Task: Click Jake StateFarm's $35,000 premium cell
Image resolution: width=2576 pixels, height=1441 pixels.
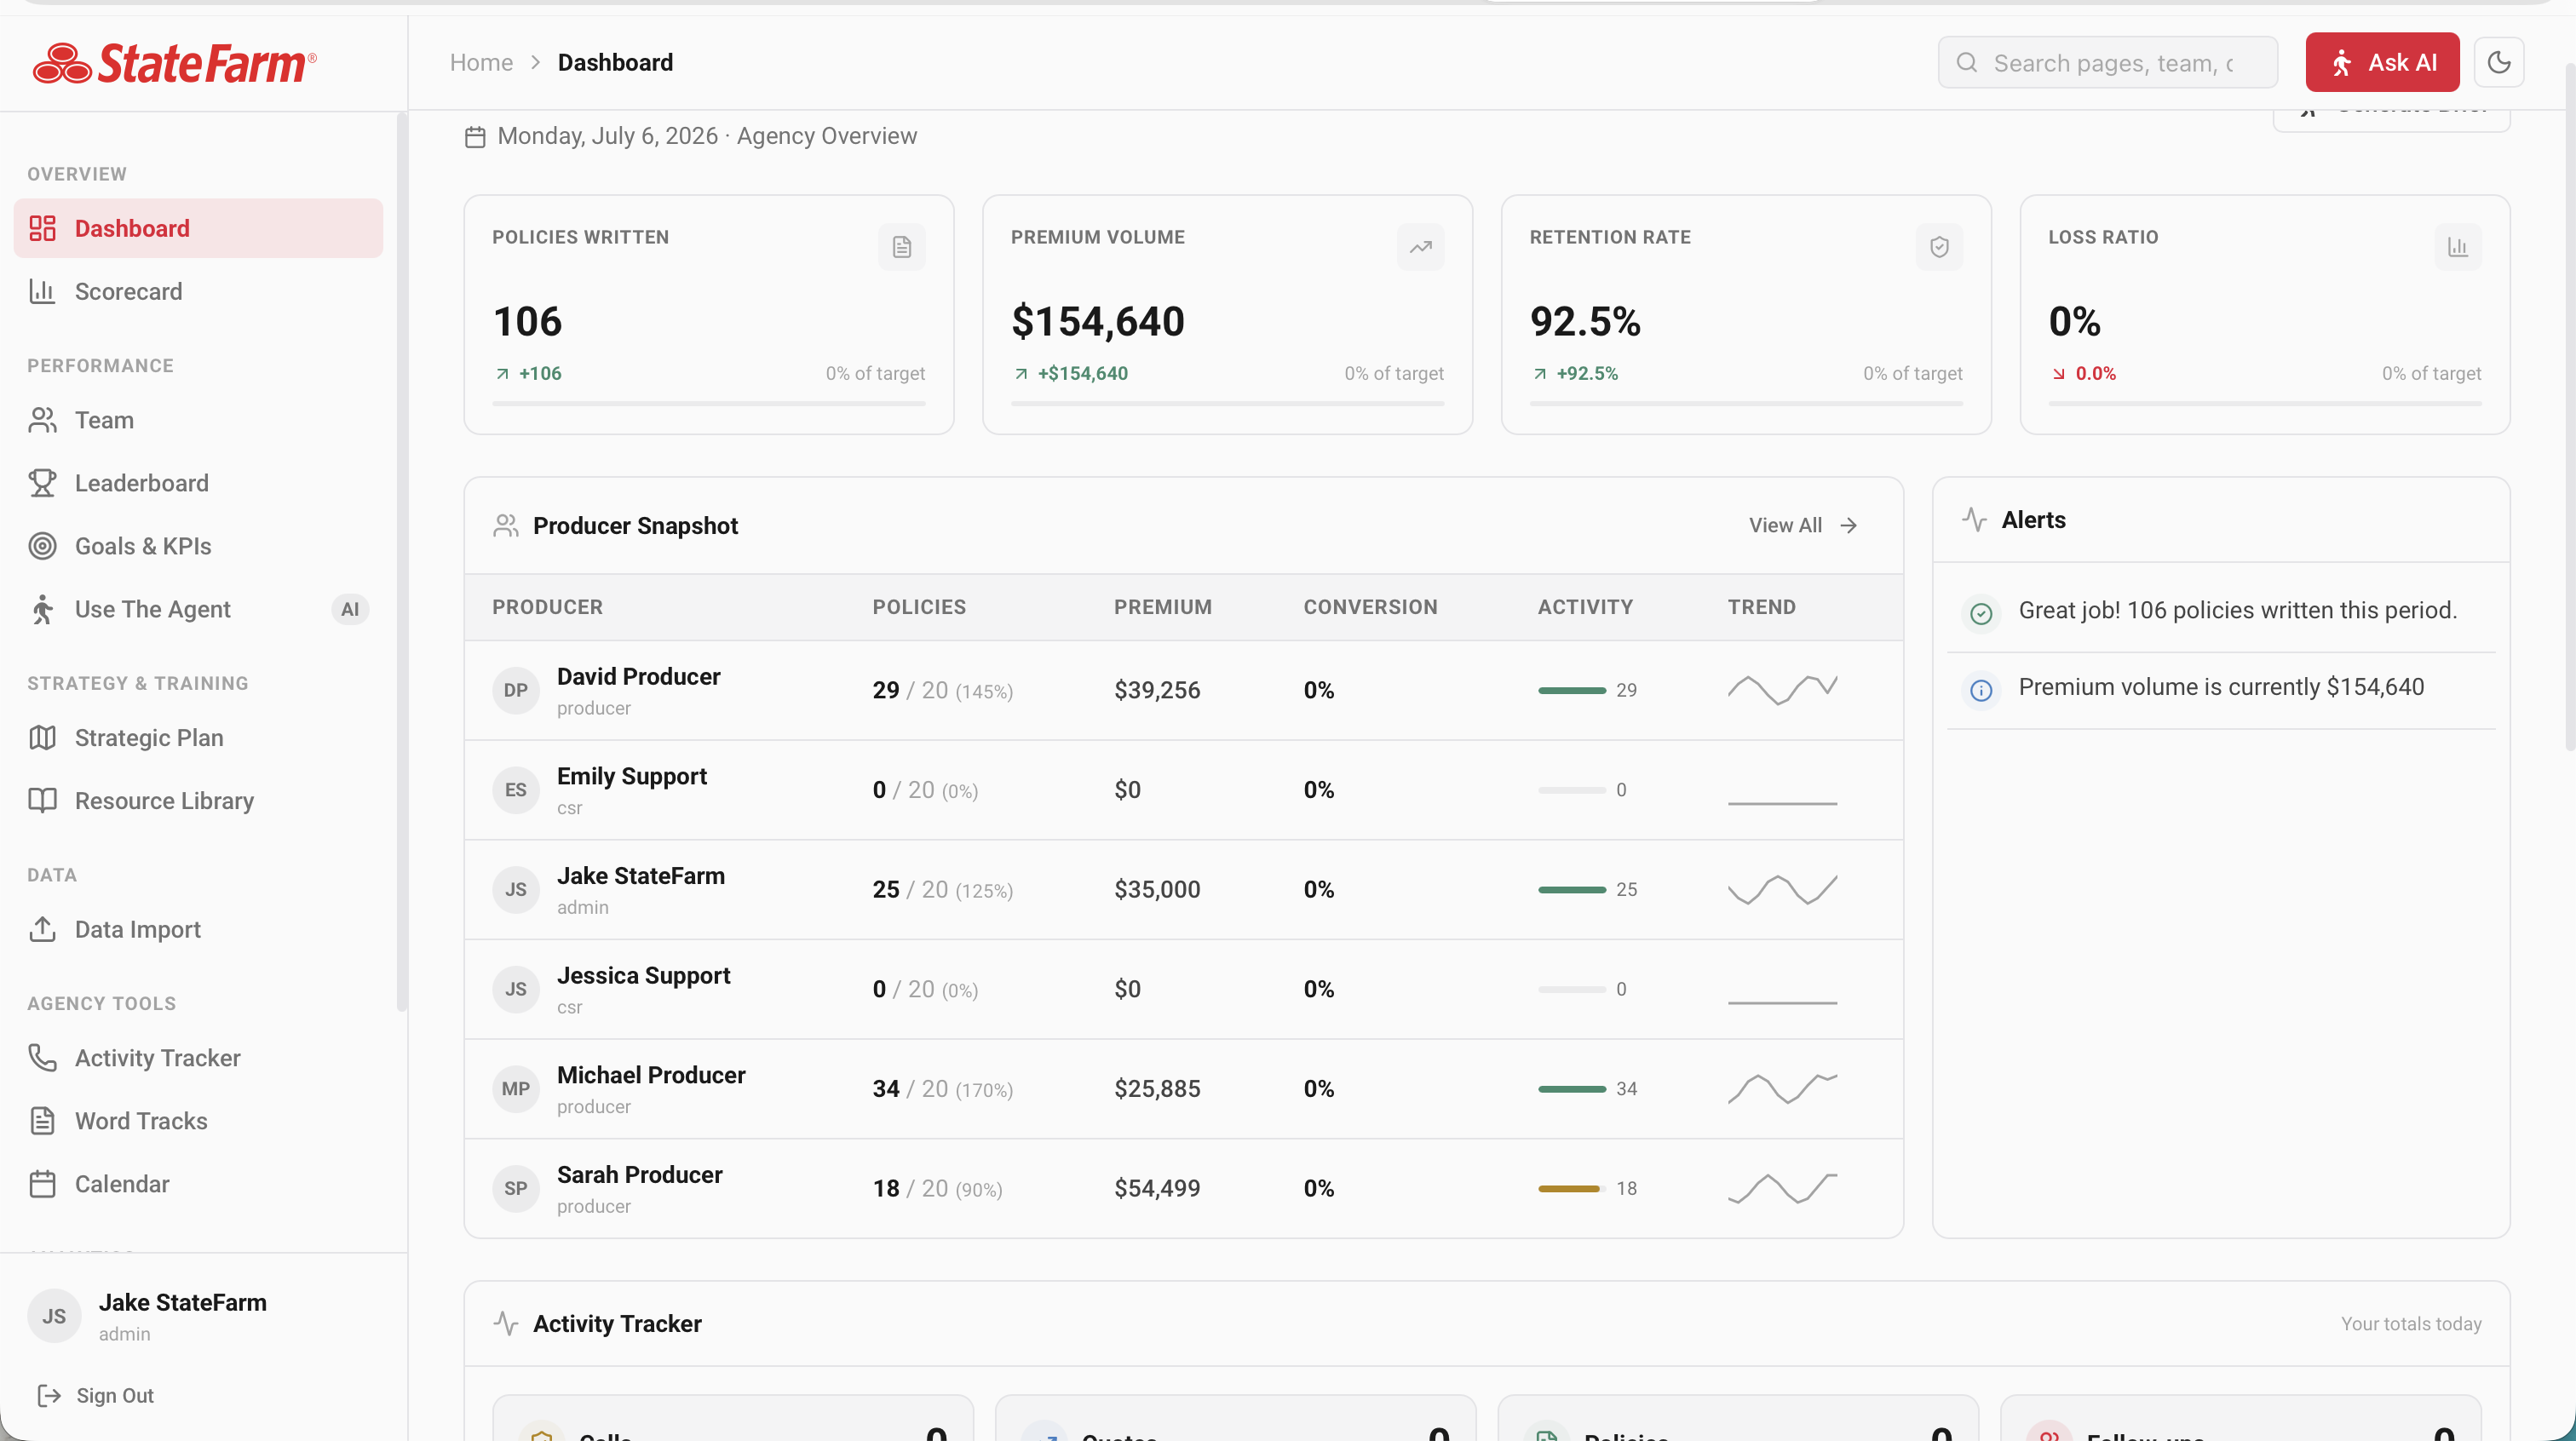Action: coord(1157,889)
